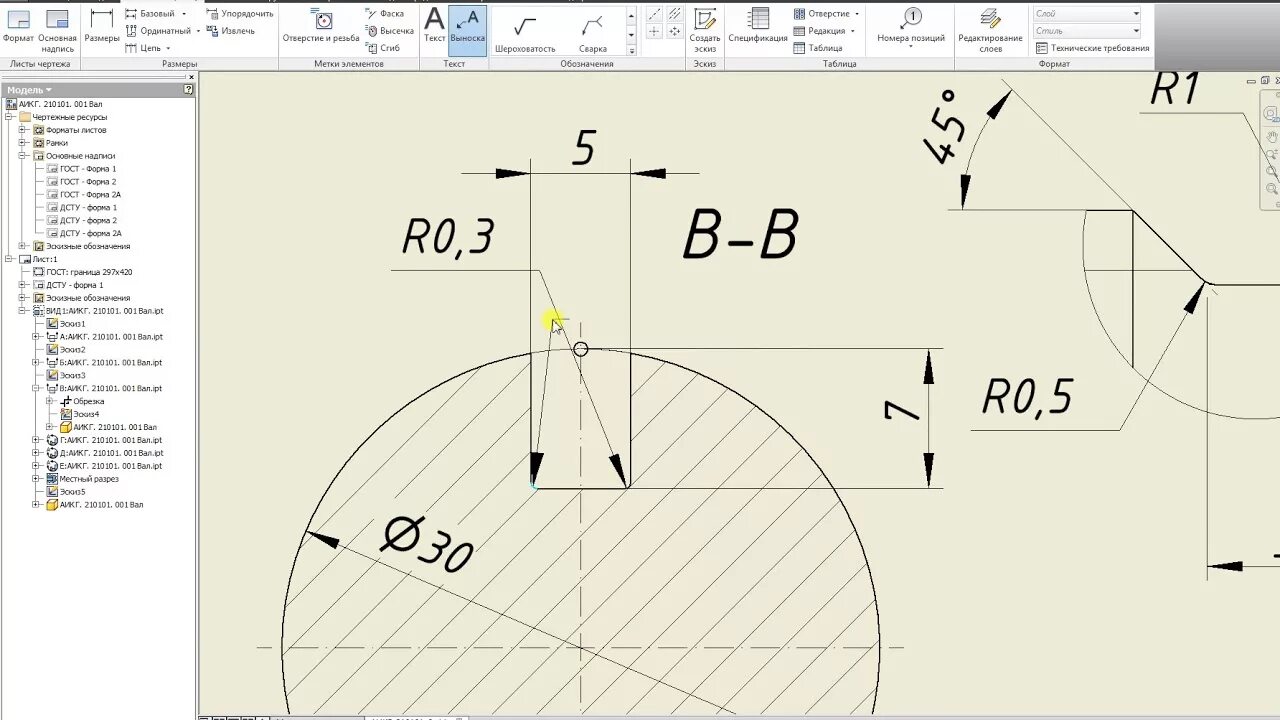Image resolution: width=1280 pixels, height=720 pixels.
Task: Insert a Таблица general table
Action: [x=818, y=48]
